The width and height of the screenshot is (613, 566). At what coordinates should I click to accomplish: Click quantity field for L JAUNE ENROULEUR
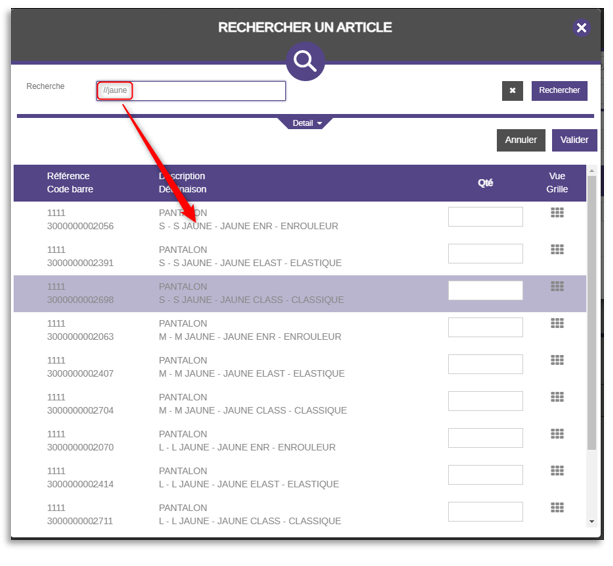point(485,438)
